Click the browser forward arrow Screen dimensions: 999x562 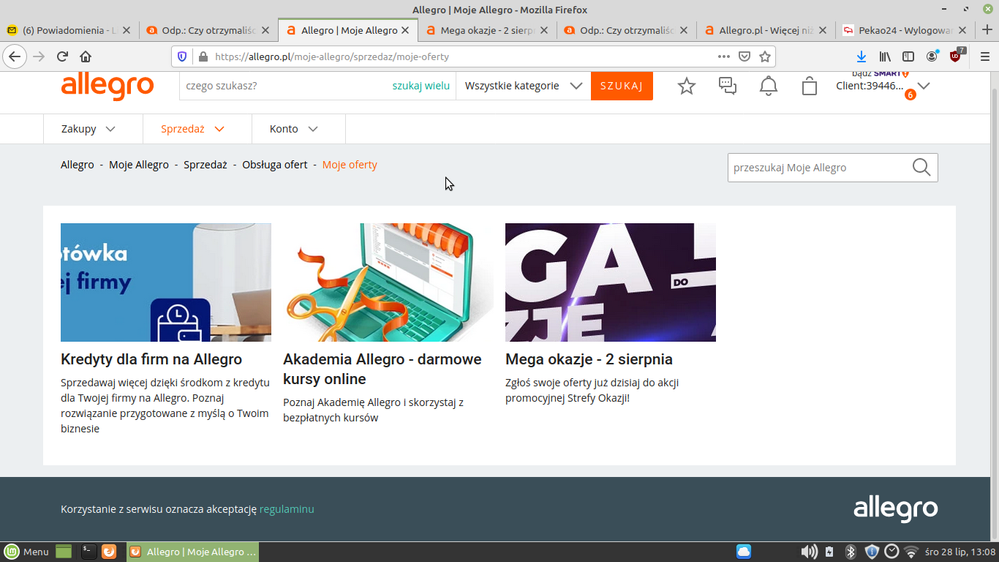coord(39,57)
